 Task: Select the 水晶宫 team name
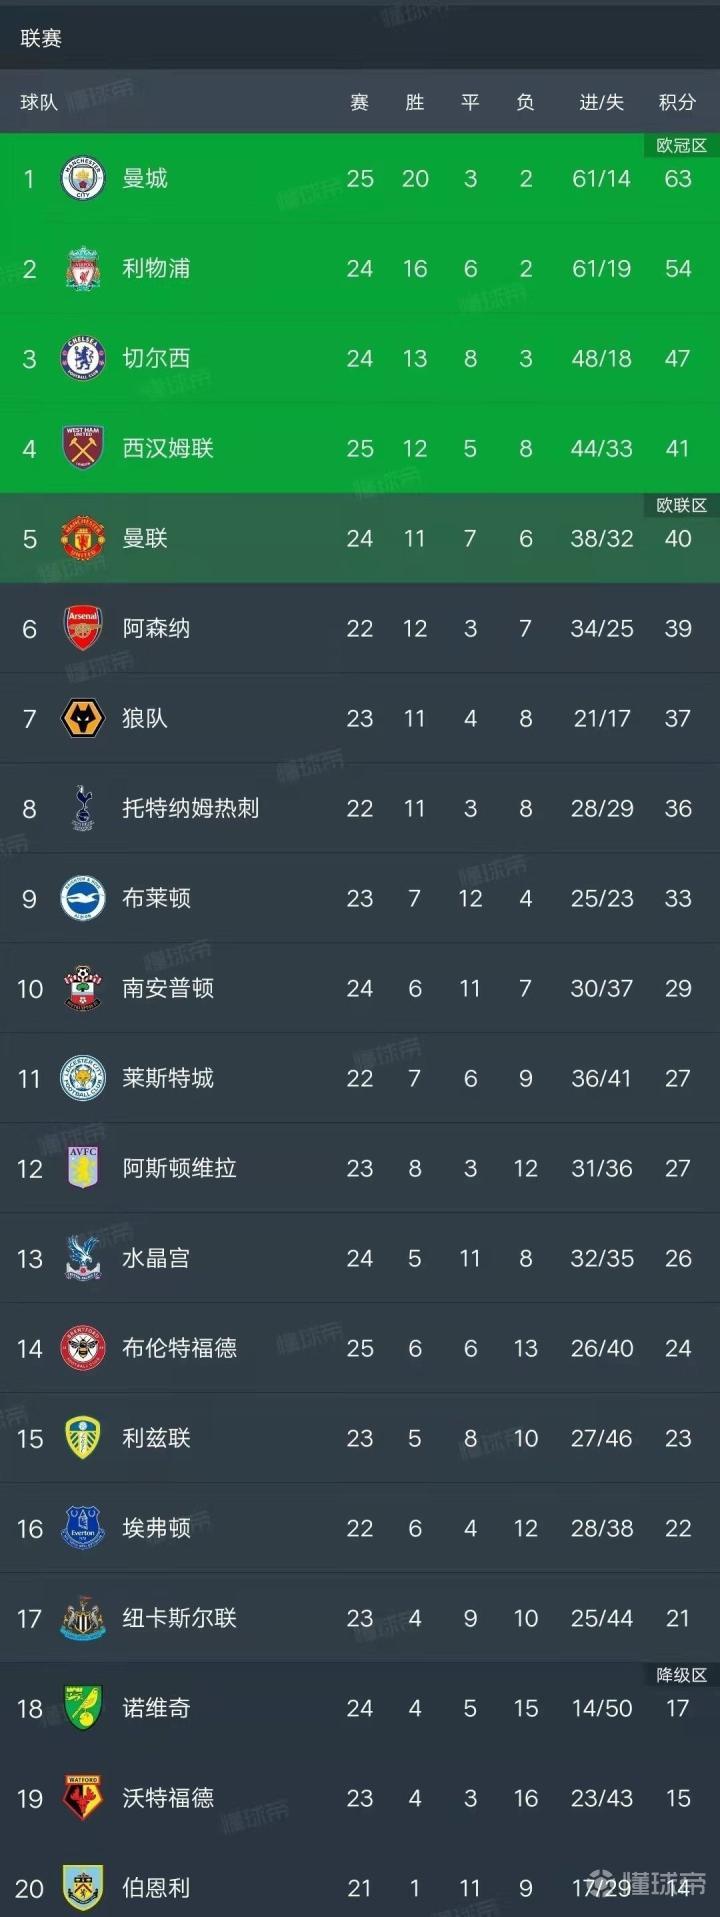156,1258
